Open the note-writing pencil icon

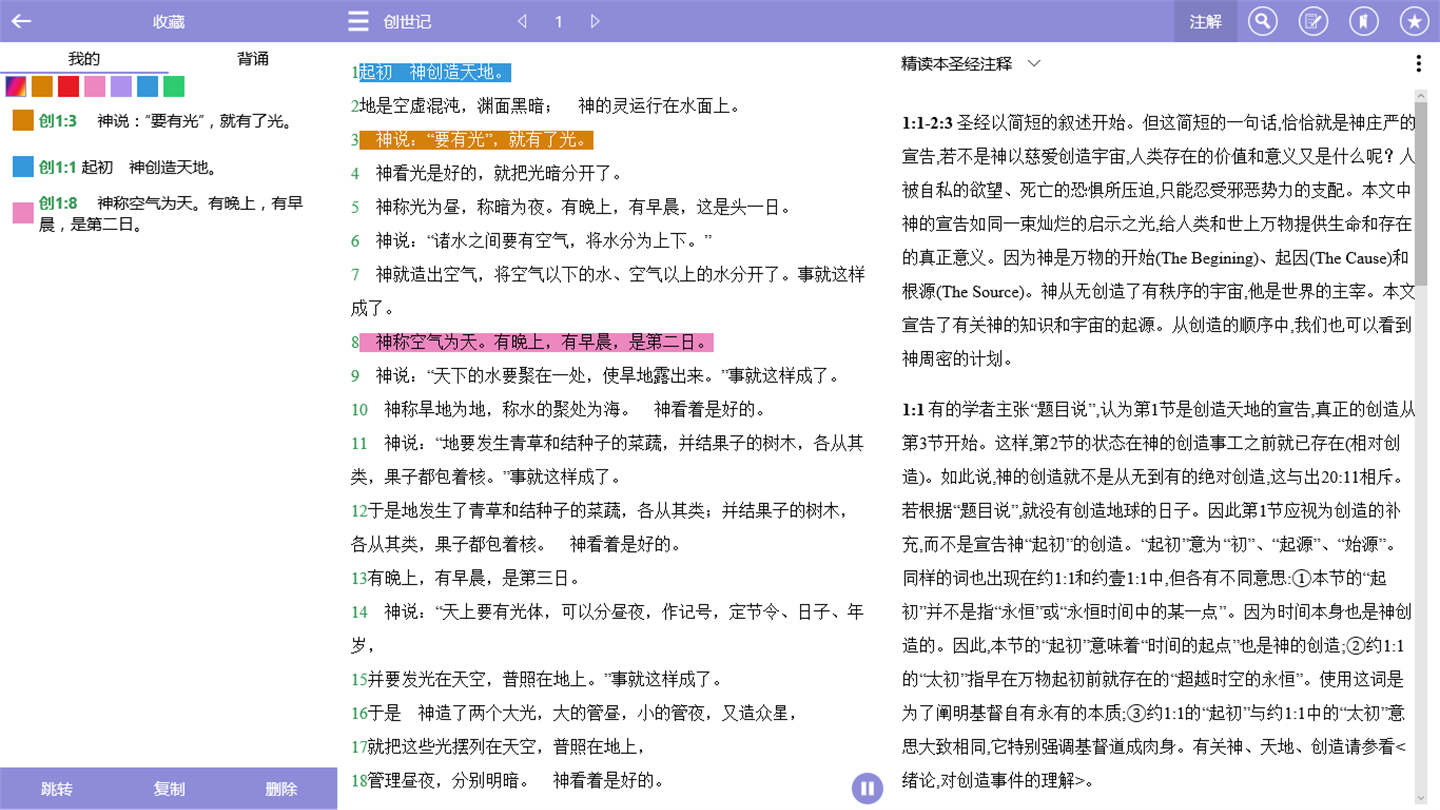point(1313,21)
